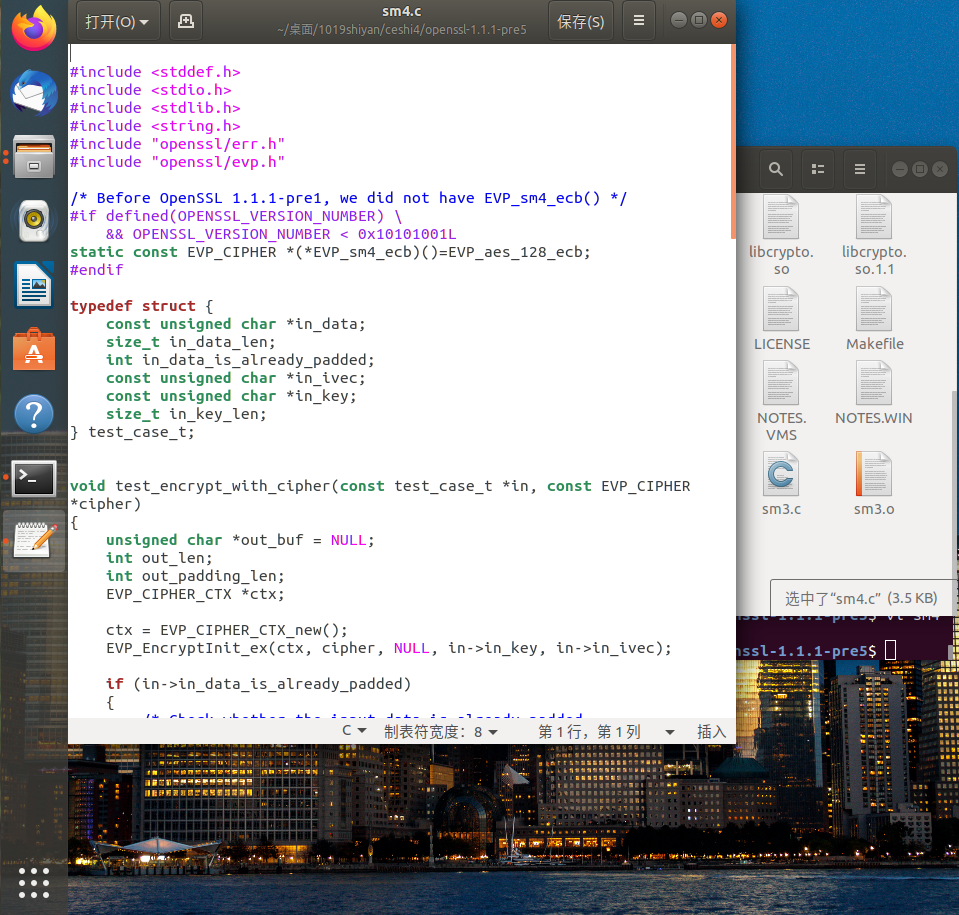
Task: Click the 保存(S) save button
Action: (580, 21)
